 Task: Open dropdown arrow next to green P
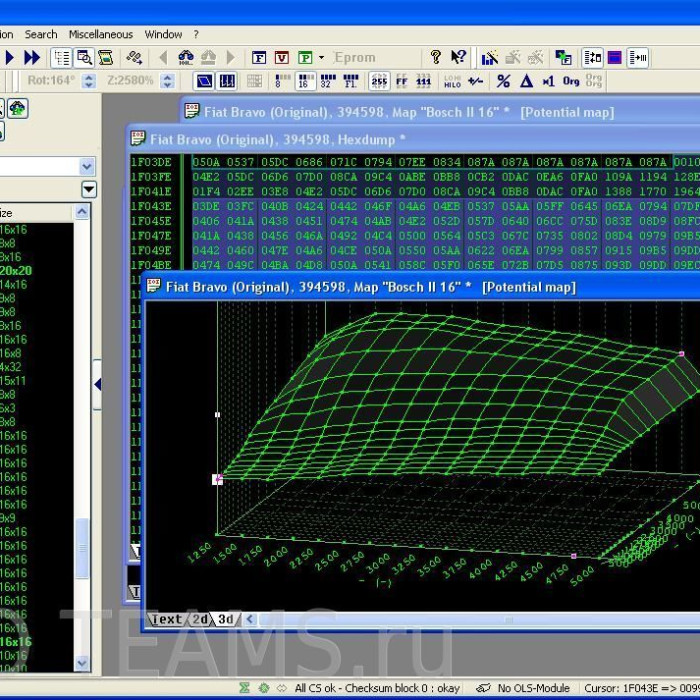tap(321, 57)
